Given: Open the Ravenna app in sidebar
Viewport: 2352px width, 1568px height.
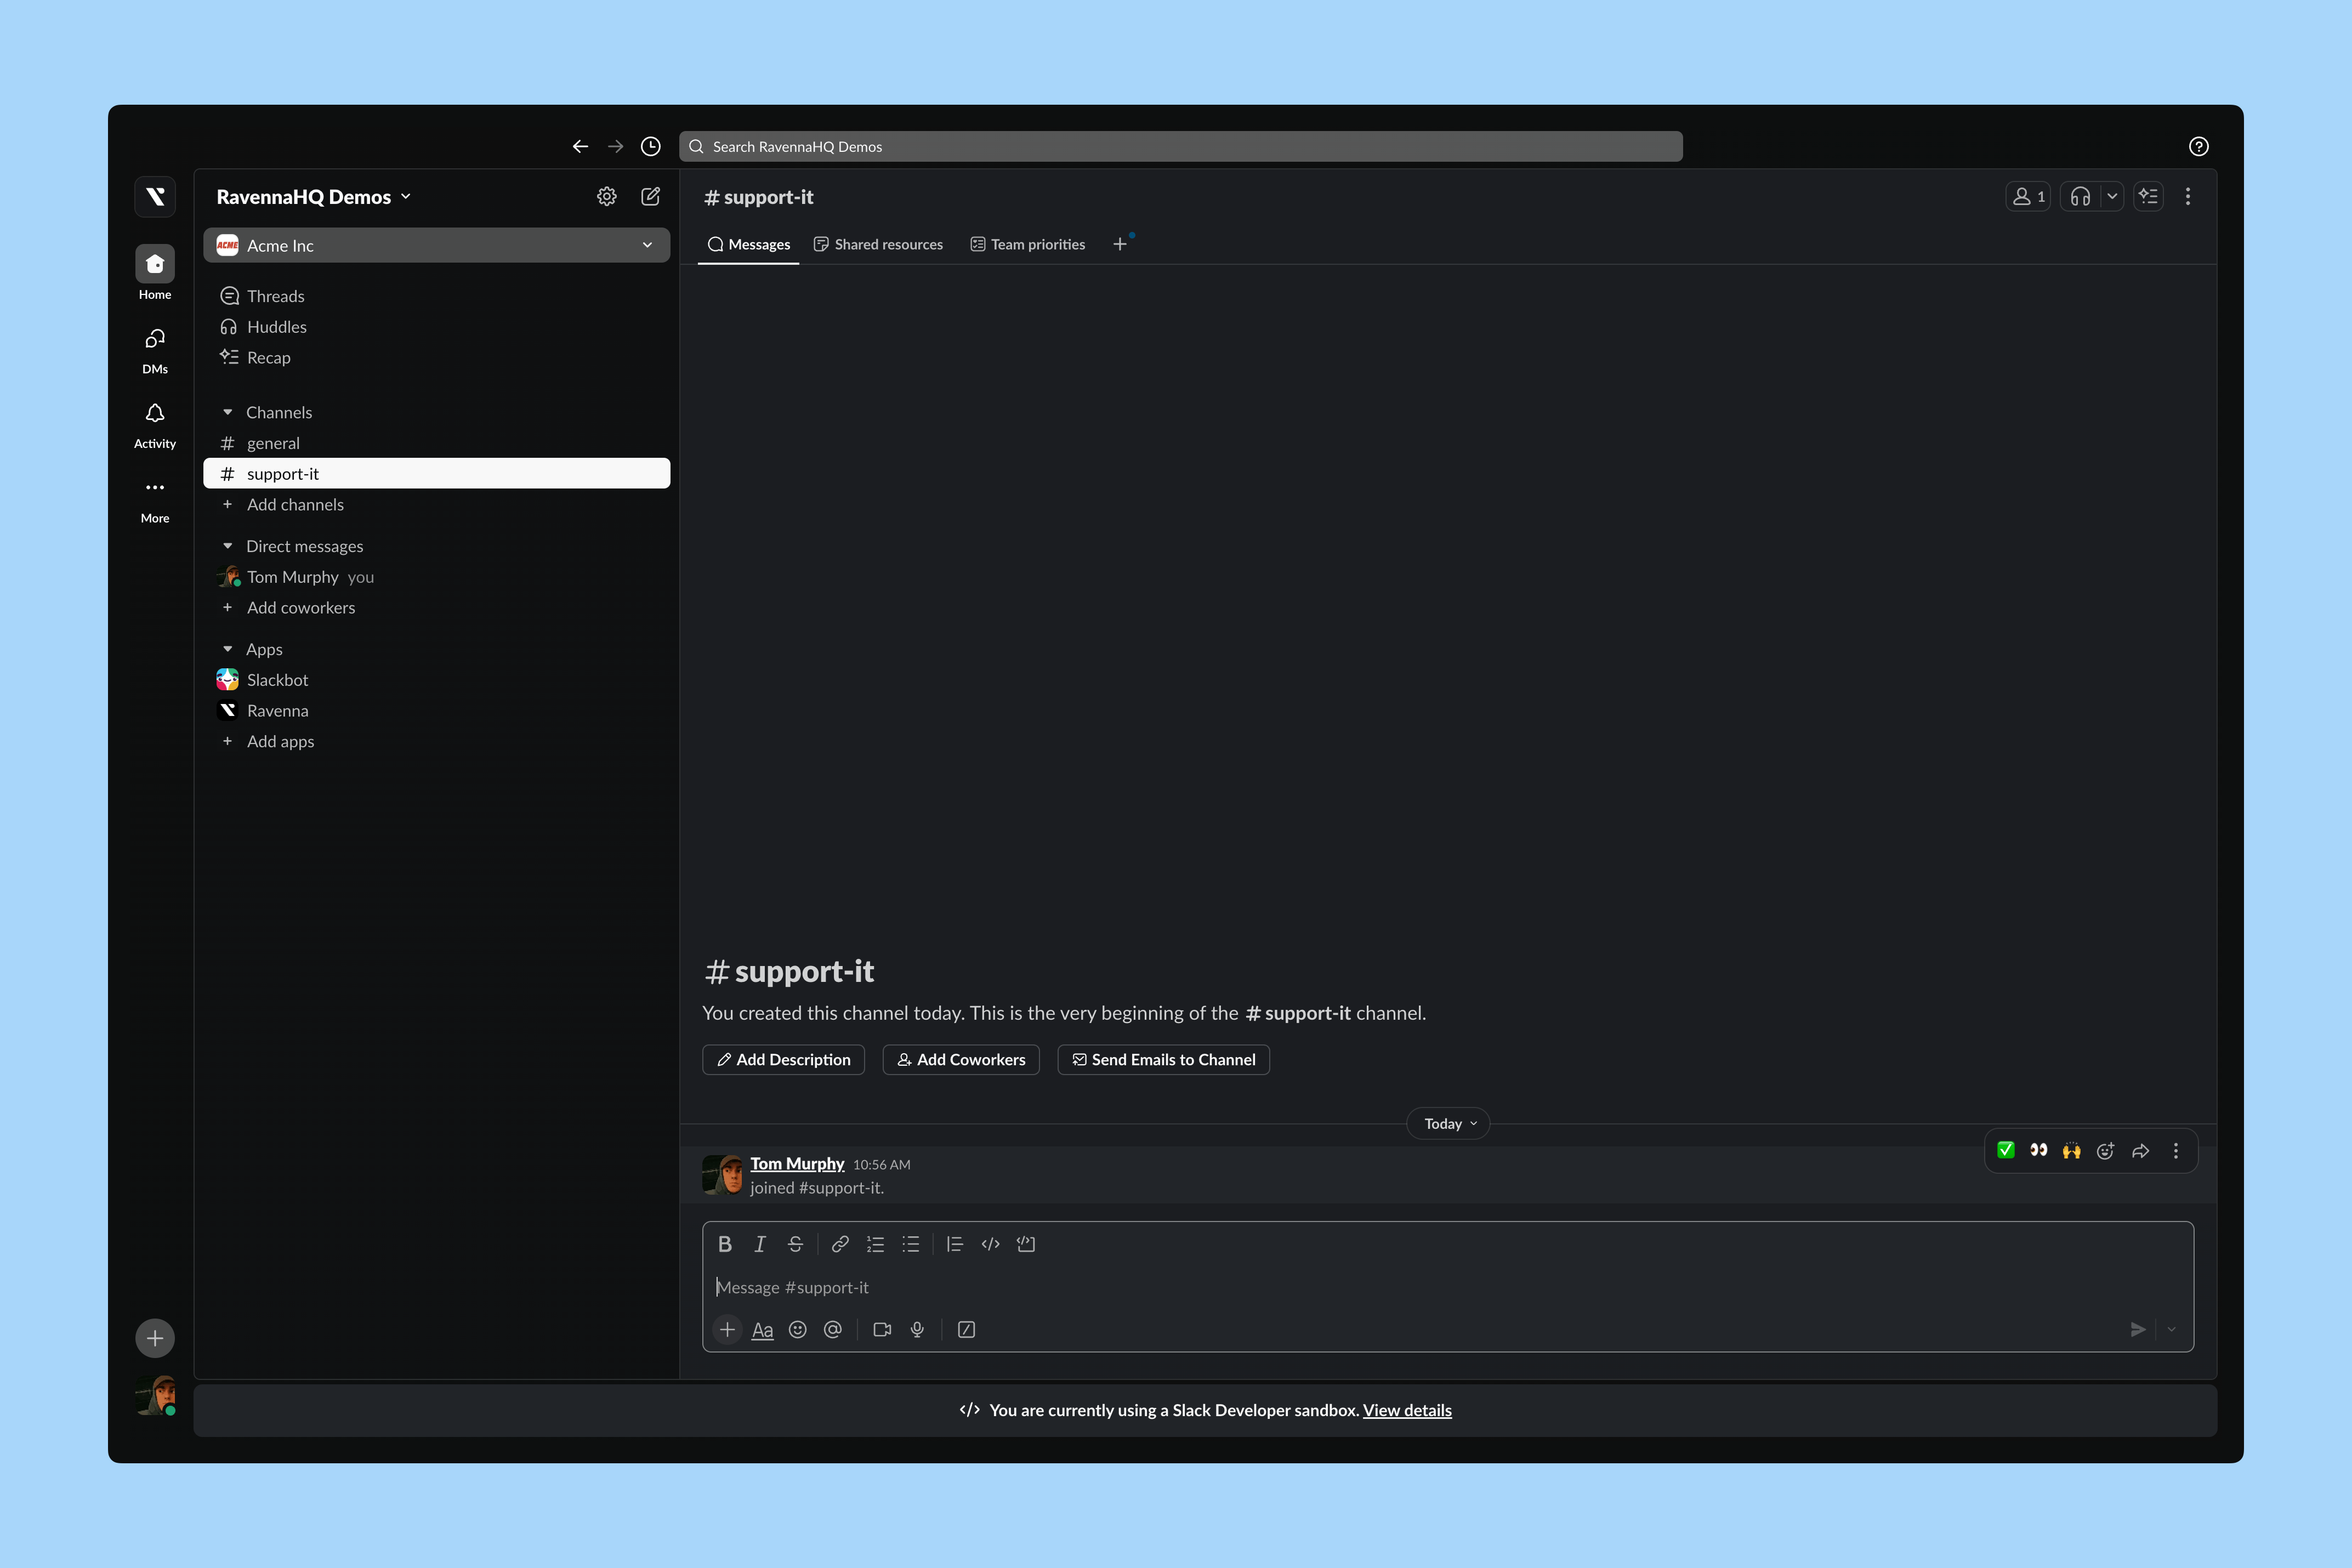Looking at the screenshot, I should [277, 710].
